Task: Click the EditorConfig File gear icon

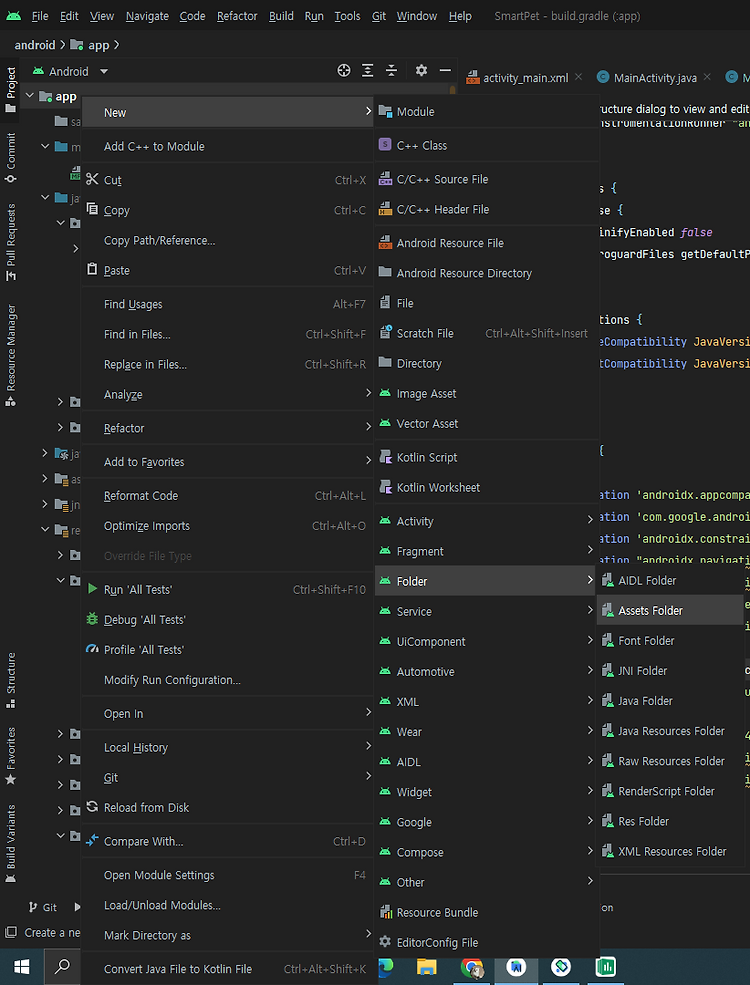Action: tap(386, 942)
